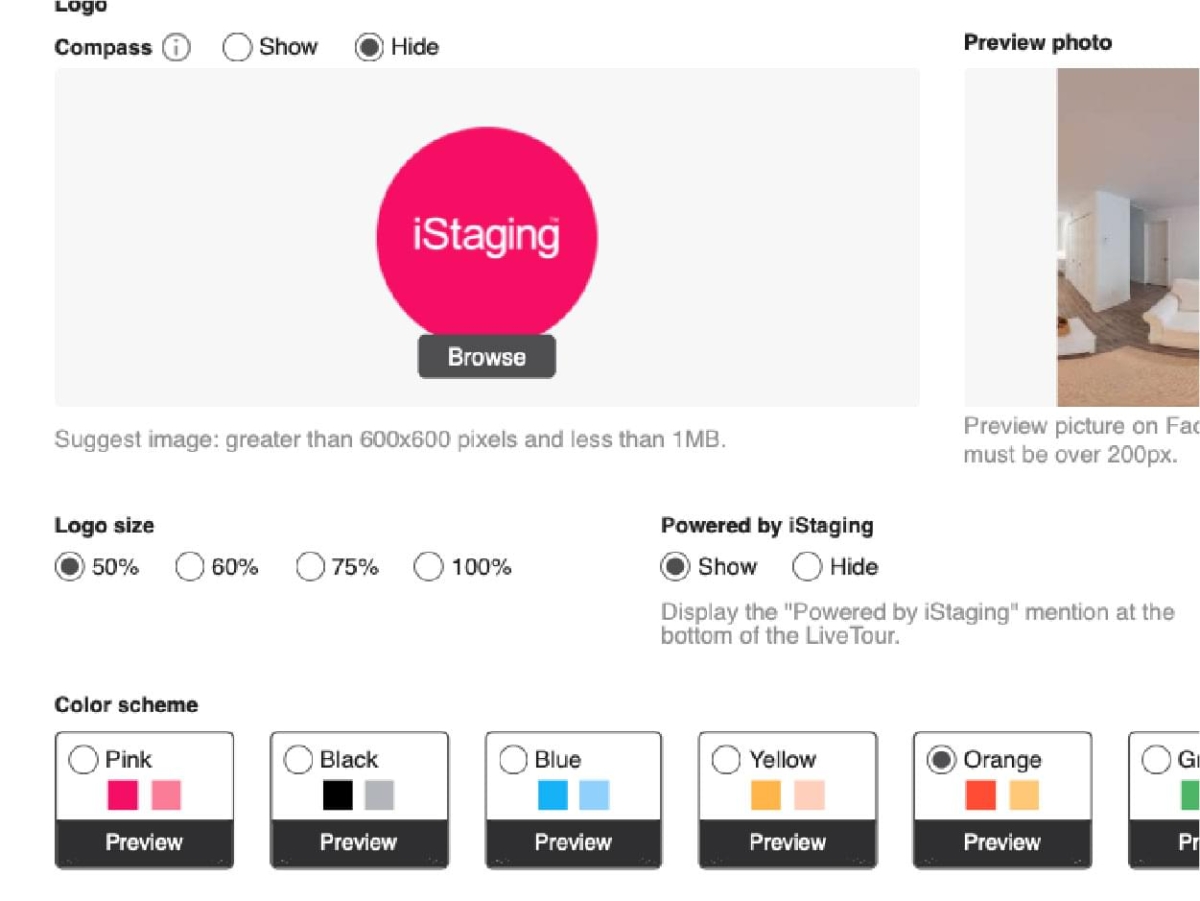The height and width of the screenshot is (901, 1200).
Task: Select Hide for Compass
Action: pos(369,47)
